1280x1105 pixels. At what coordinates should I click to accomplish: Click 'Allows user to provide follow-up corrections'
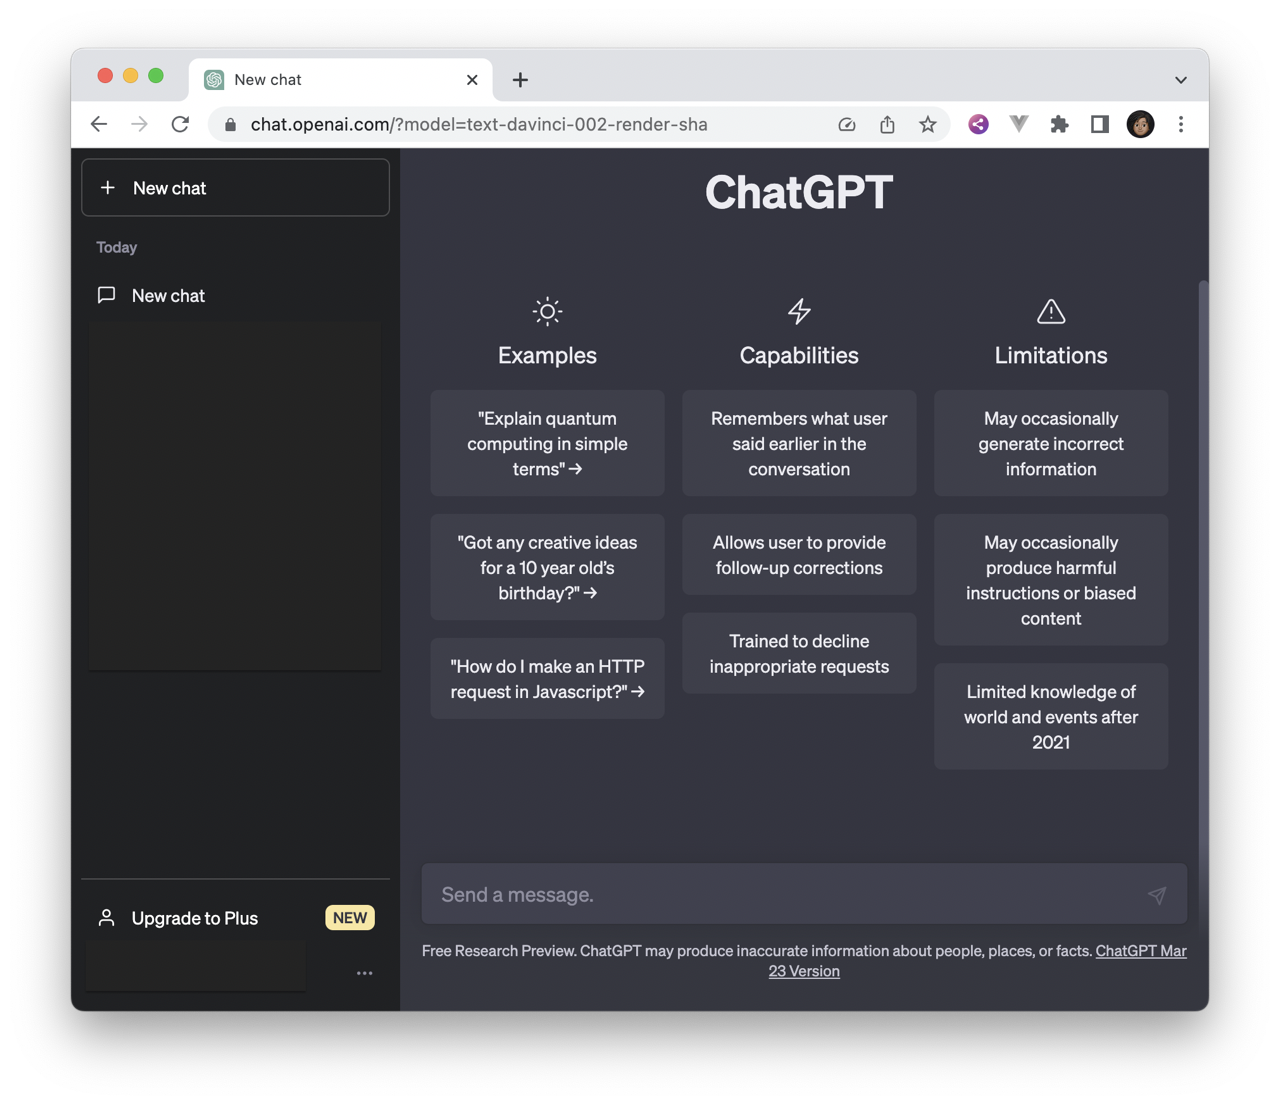799,555
